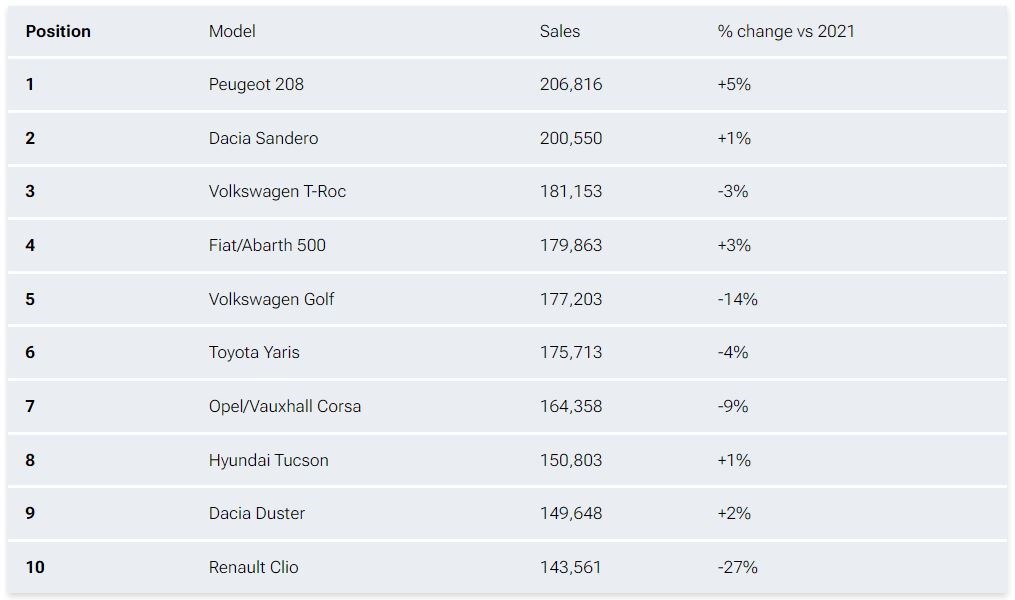The width and height of the screenshot is (1015, 600).
Task: Select the Dacia Duster model cell
Action: (x=257, y=513)
